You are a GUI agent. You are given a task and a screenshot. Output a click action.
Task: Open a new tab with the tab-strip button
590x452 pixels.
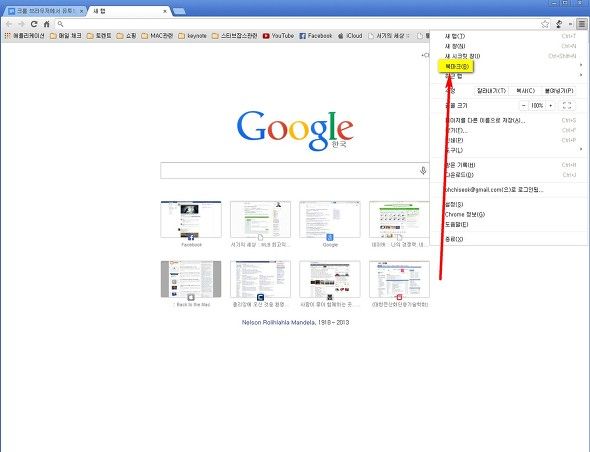(x=179, y=11)
